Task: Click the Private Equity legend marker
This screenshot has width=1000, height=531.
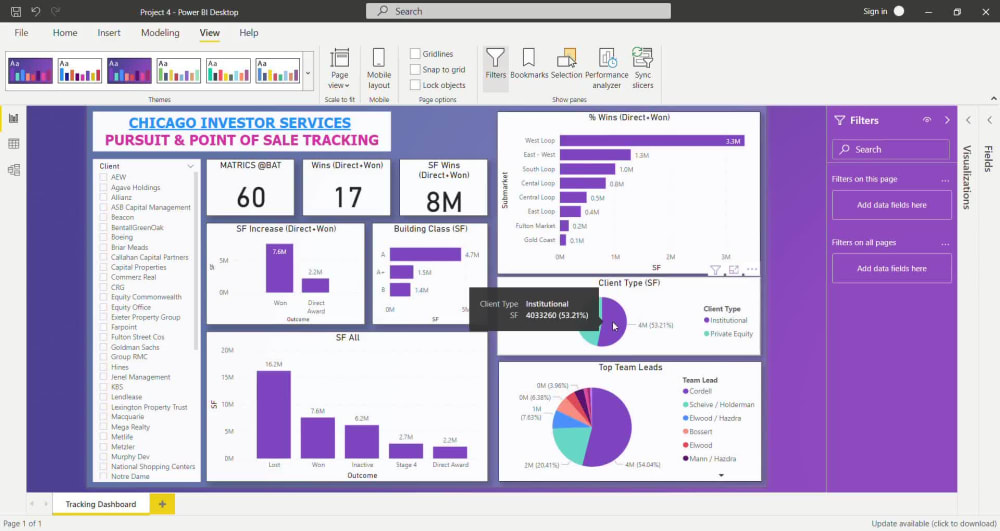Action: [707, 334]
